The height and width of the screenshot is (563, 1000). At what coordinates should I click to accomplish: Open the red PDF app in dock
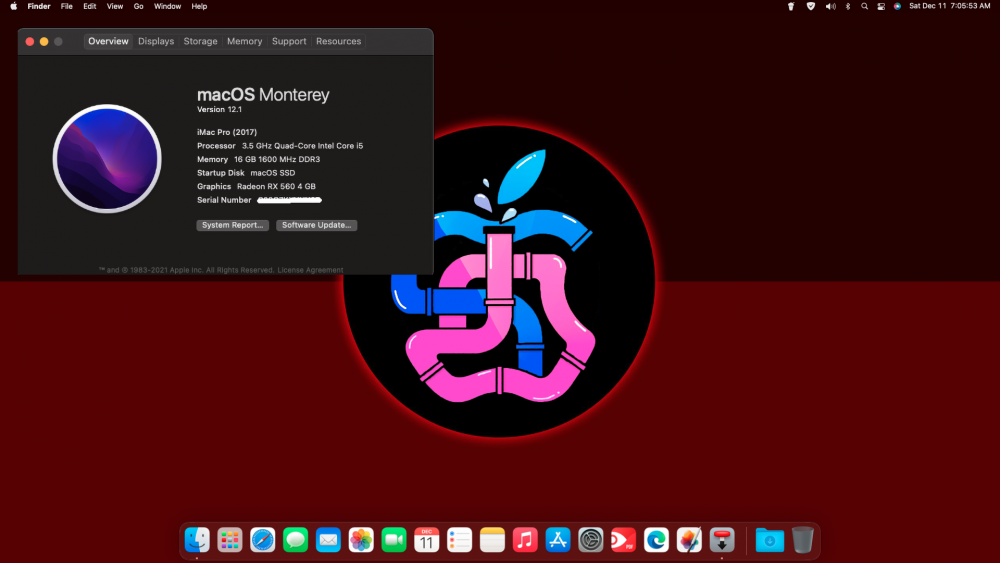coord(624,540)
